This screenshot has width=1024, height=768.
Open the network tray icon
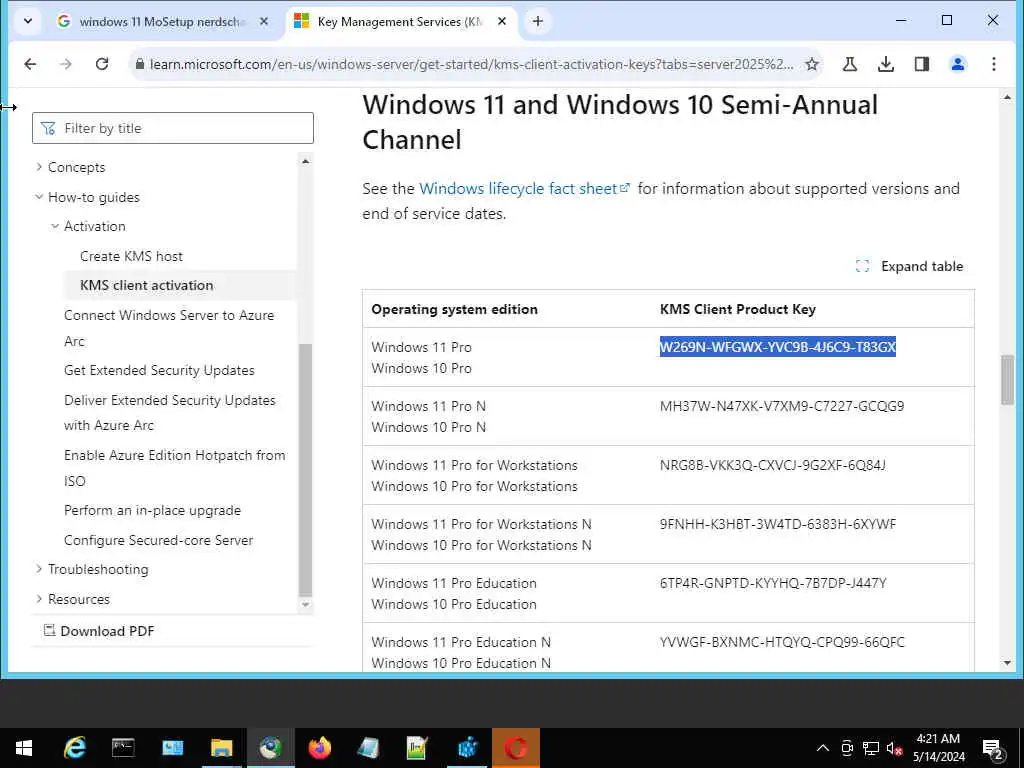pos(871,748)
